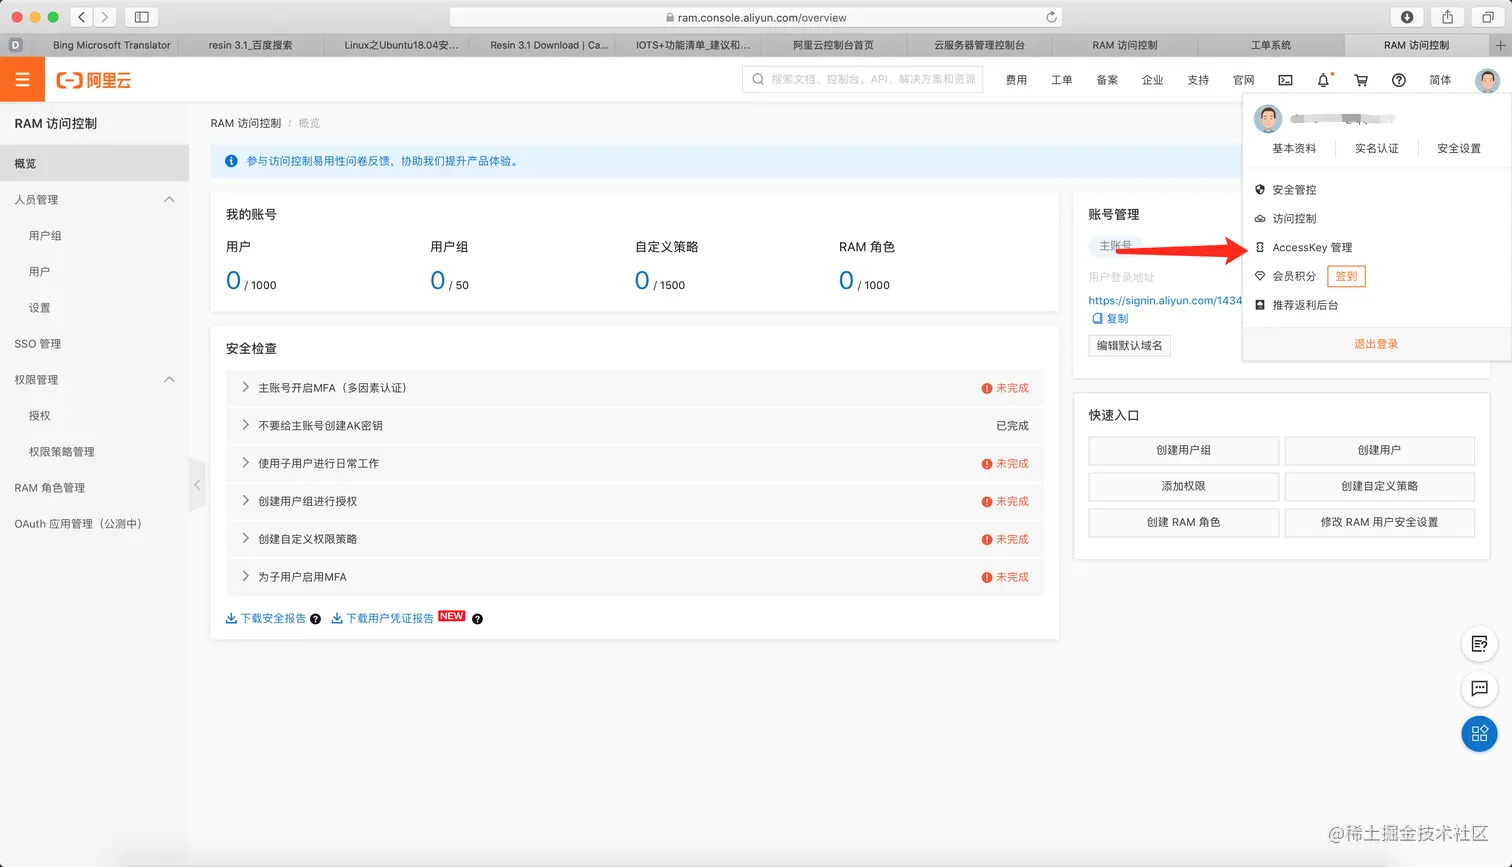This screenshot has width=1512, height=867.
Task: Click the 编辑默认域名 button
Action: 1129,346
